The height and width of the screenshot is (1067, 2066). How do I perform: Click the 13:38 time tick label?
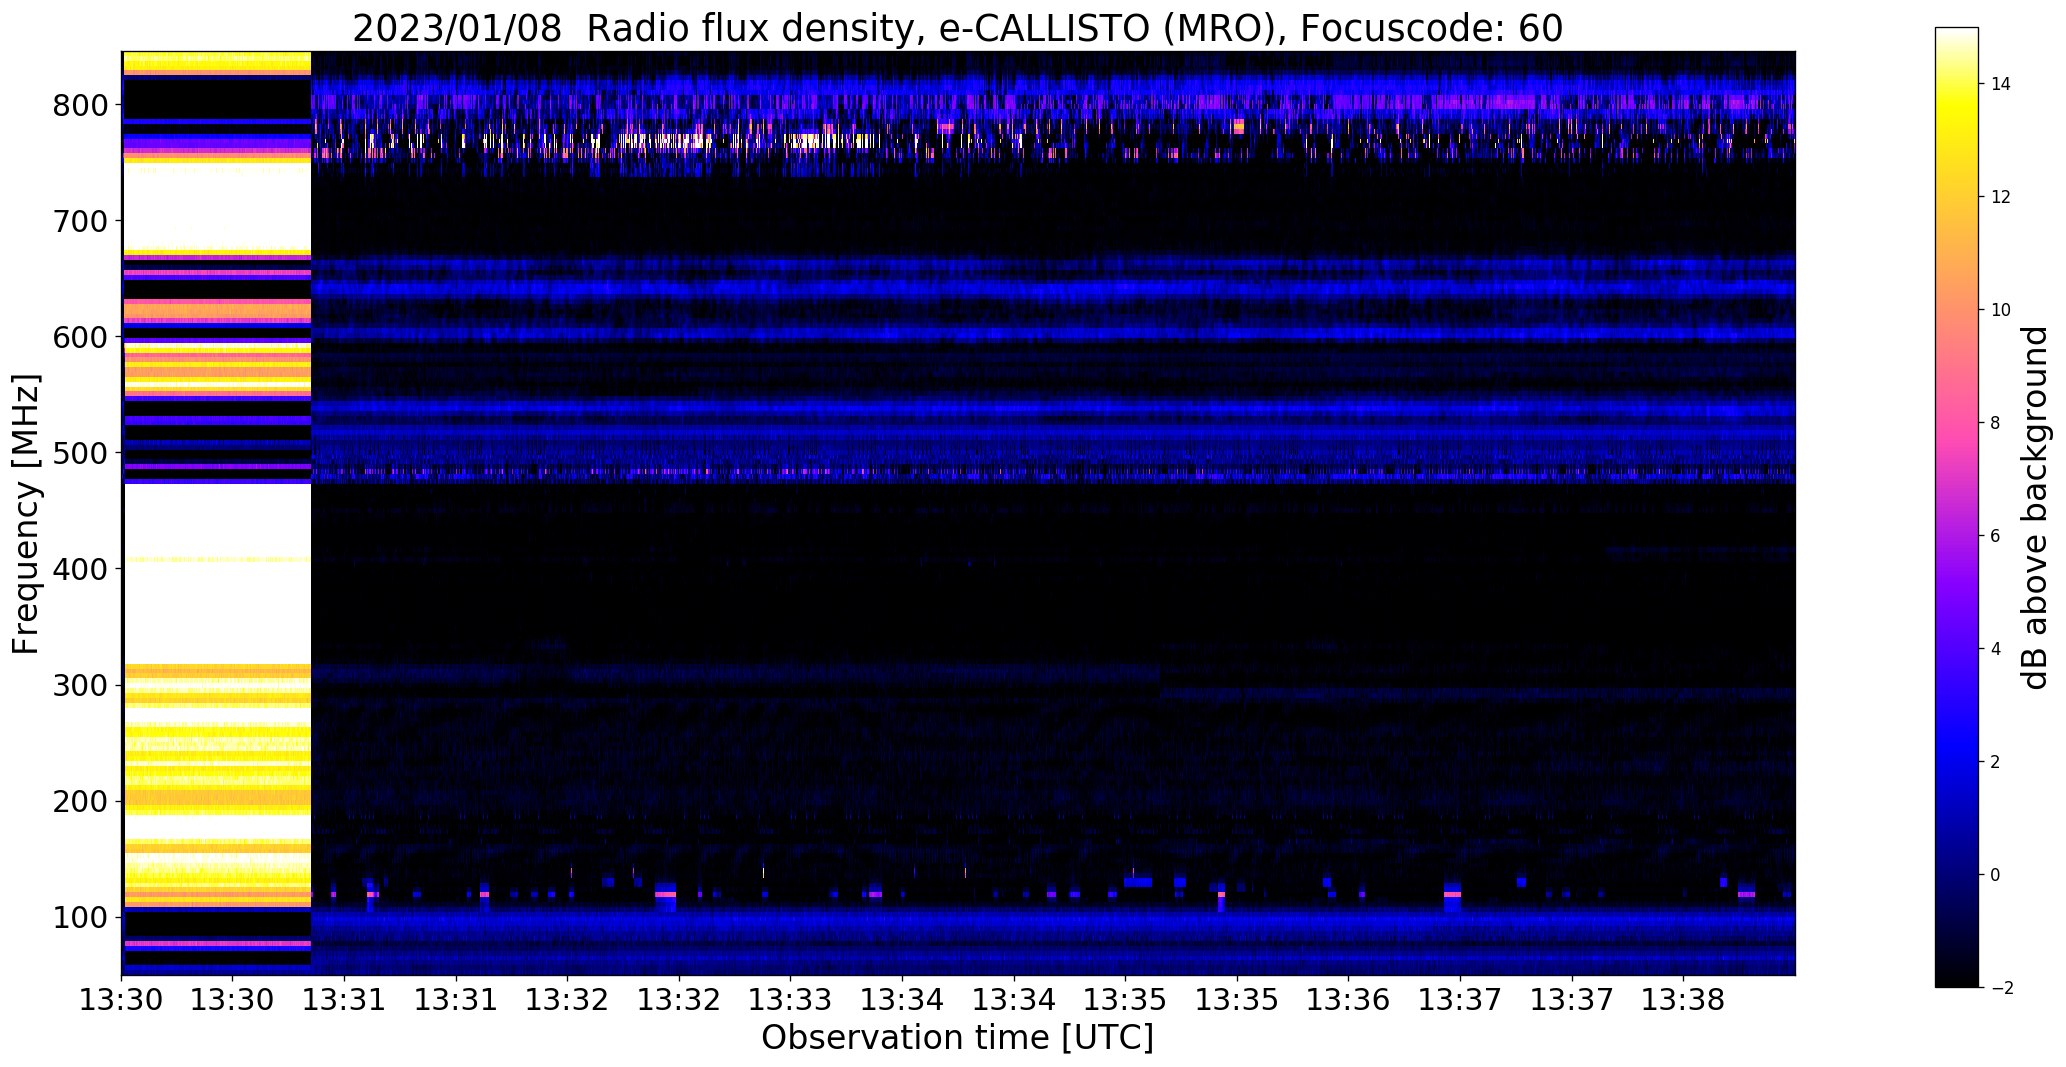1683,999
